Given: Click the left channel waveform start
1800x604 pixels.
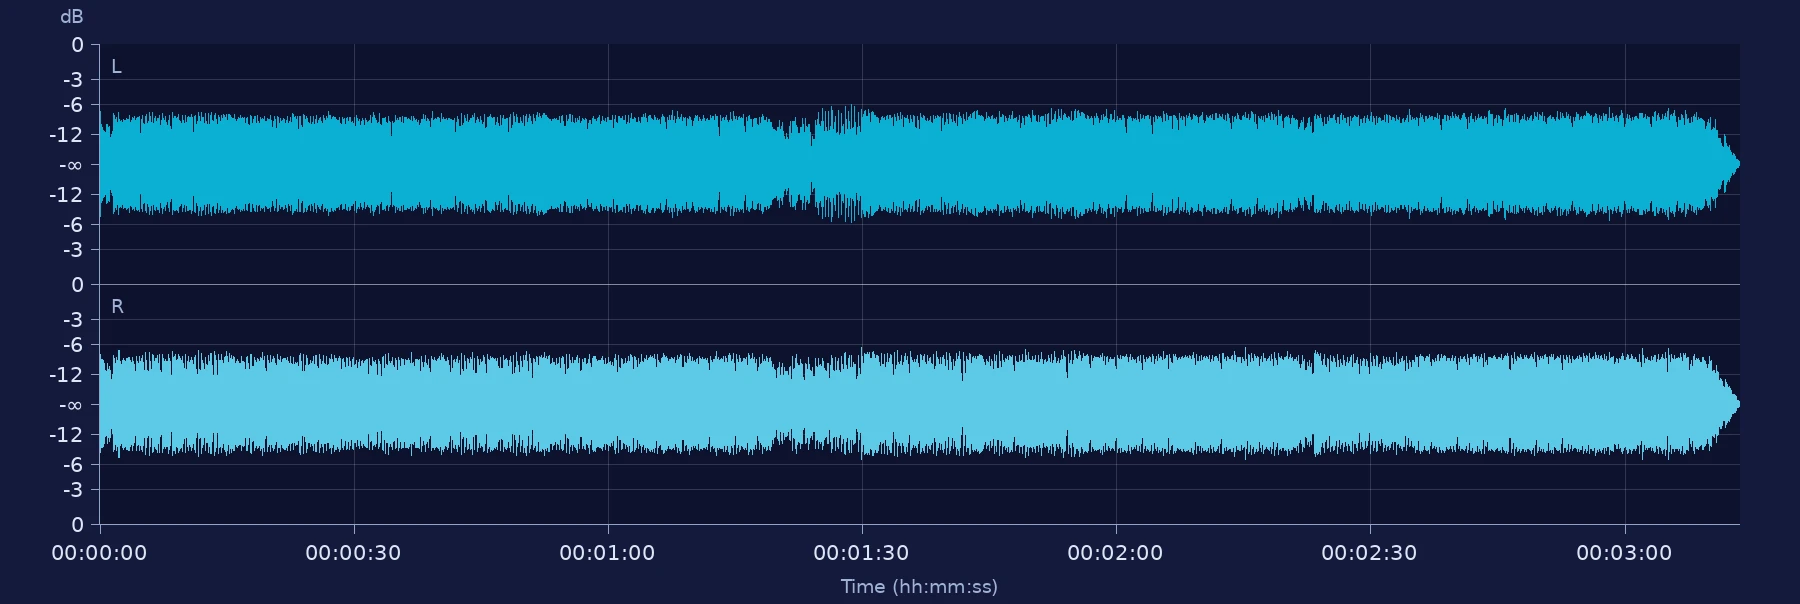Looking at the screenshot, I should tap(104, 164).
